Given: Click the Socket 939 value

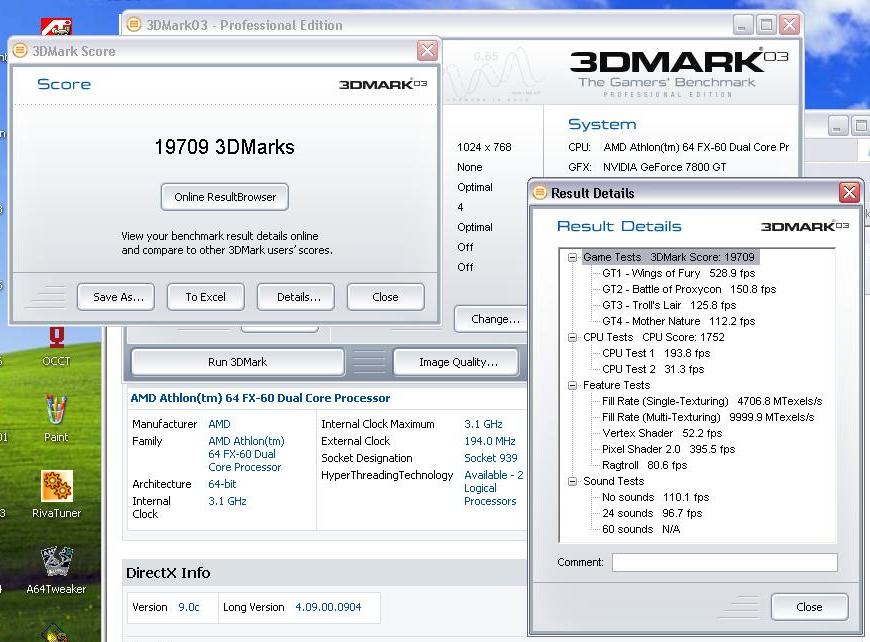Looking at the screenshot, I should point(490,458).
